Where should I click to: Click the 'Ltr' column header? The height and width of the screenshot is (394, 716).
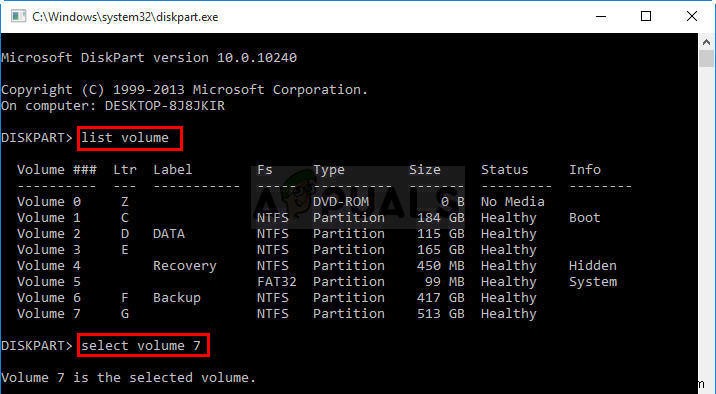125,170
